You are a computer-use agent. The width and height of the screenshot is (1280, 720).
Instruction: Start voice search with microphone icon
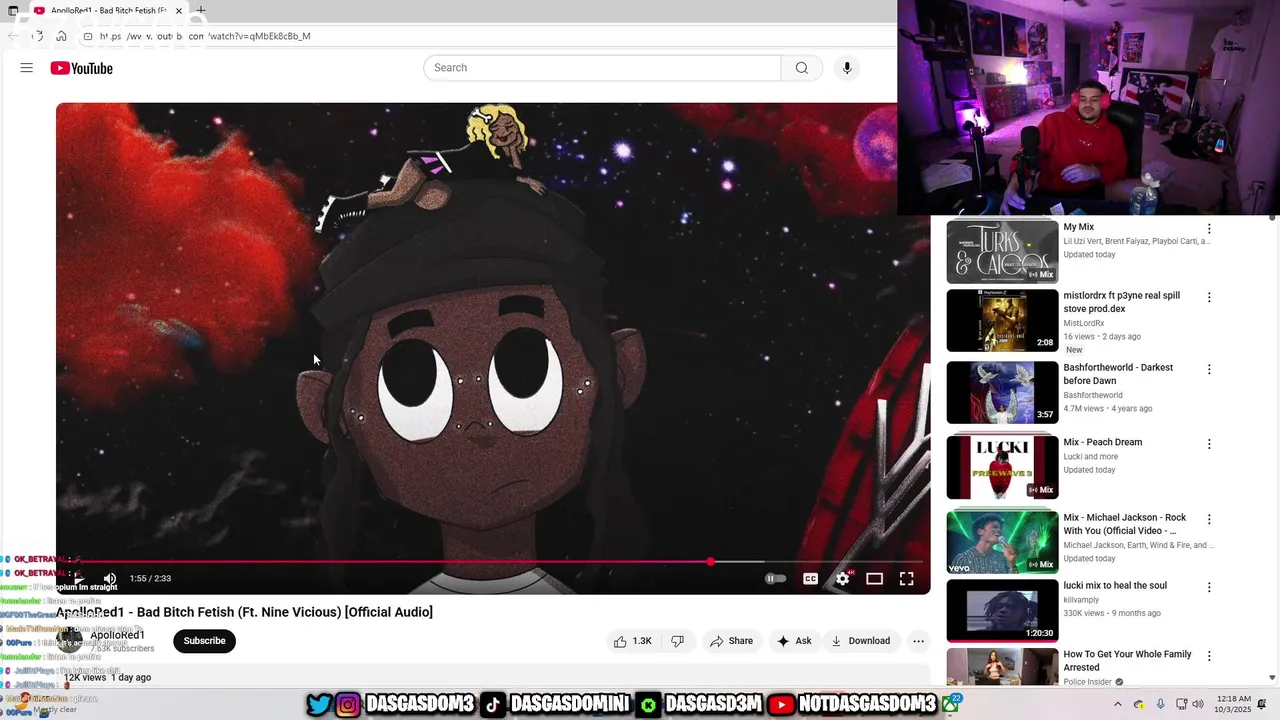tap(847, 68)
